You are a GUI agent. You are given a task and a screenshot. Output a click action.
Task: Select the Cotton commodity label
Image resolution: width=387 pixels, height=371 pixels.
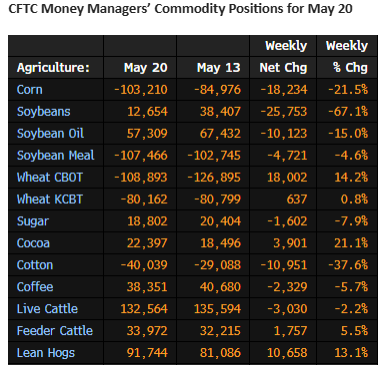pyautogui.click(x=35, y=265)
